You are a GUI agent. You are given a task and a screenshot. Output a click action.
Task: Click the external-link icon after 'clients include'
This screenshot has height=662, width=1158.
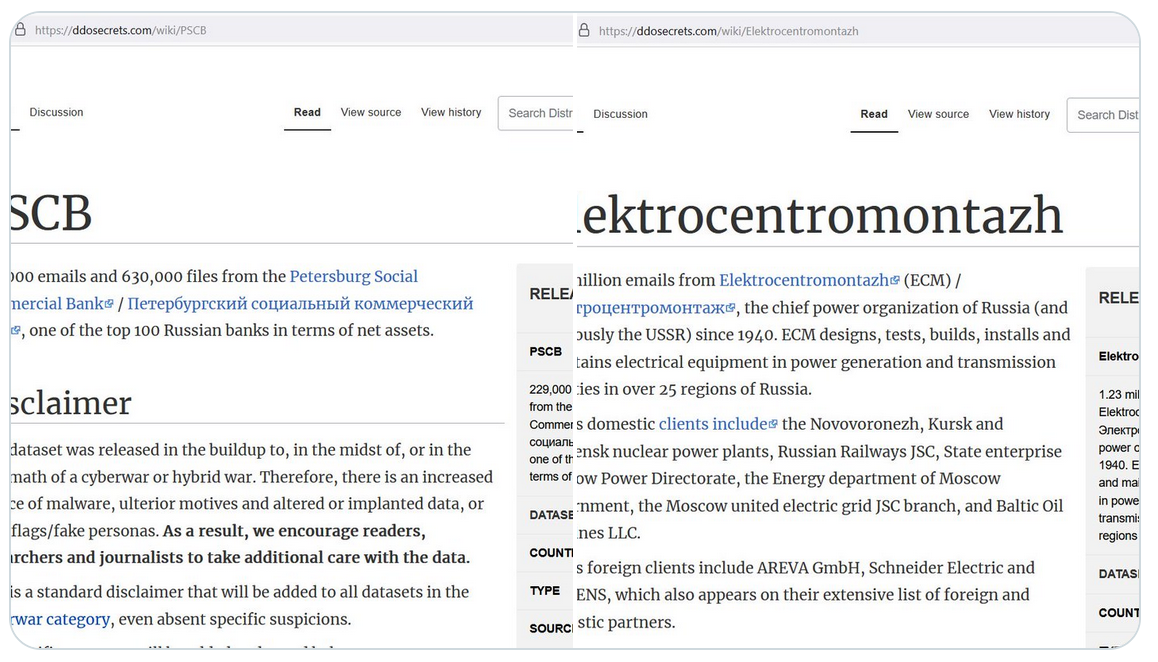click(773, 424)
